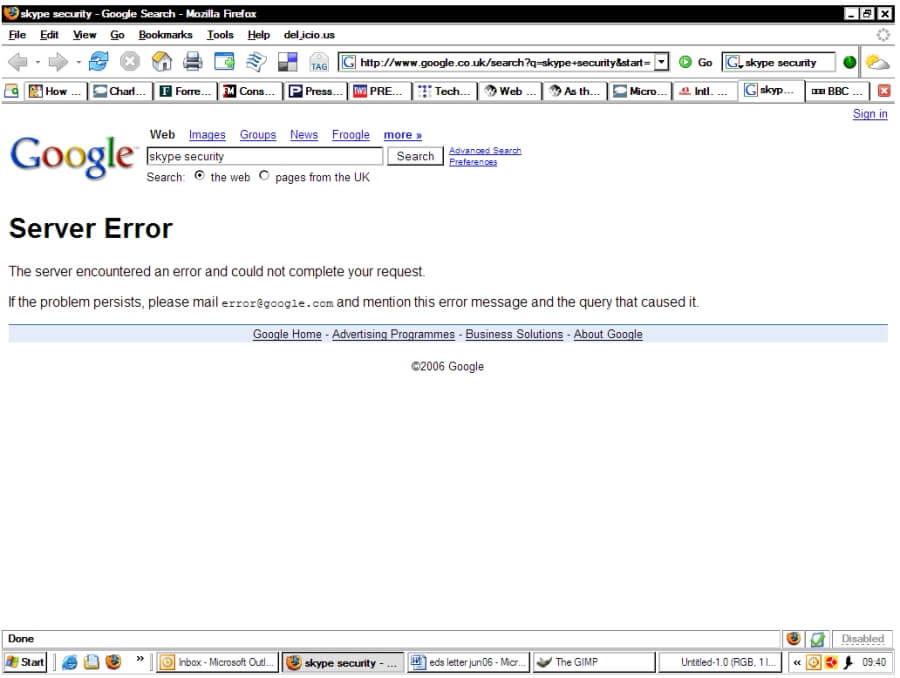Open the Sign in link
900x678 pixels.
[x=870, y=114]
